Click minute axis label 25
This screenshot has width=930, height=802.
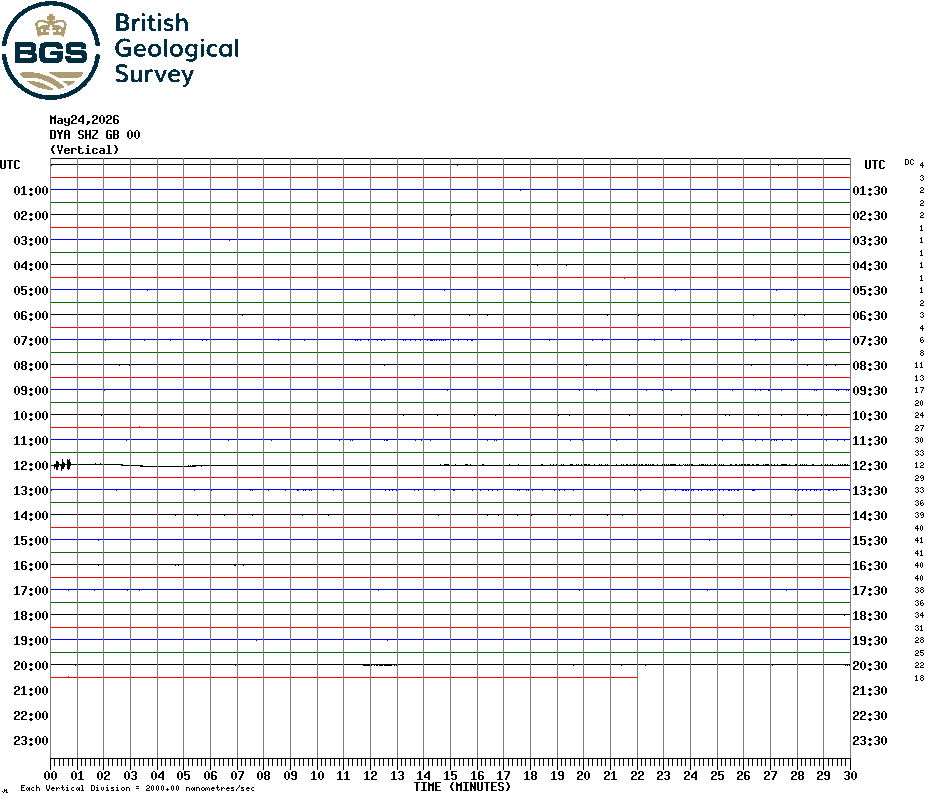(x=717, y=775)
